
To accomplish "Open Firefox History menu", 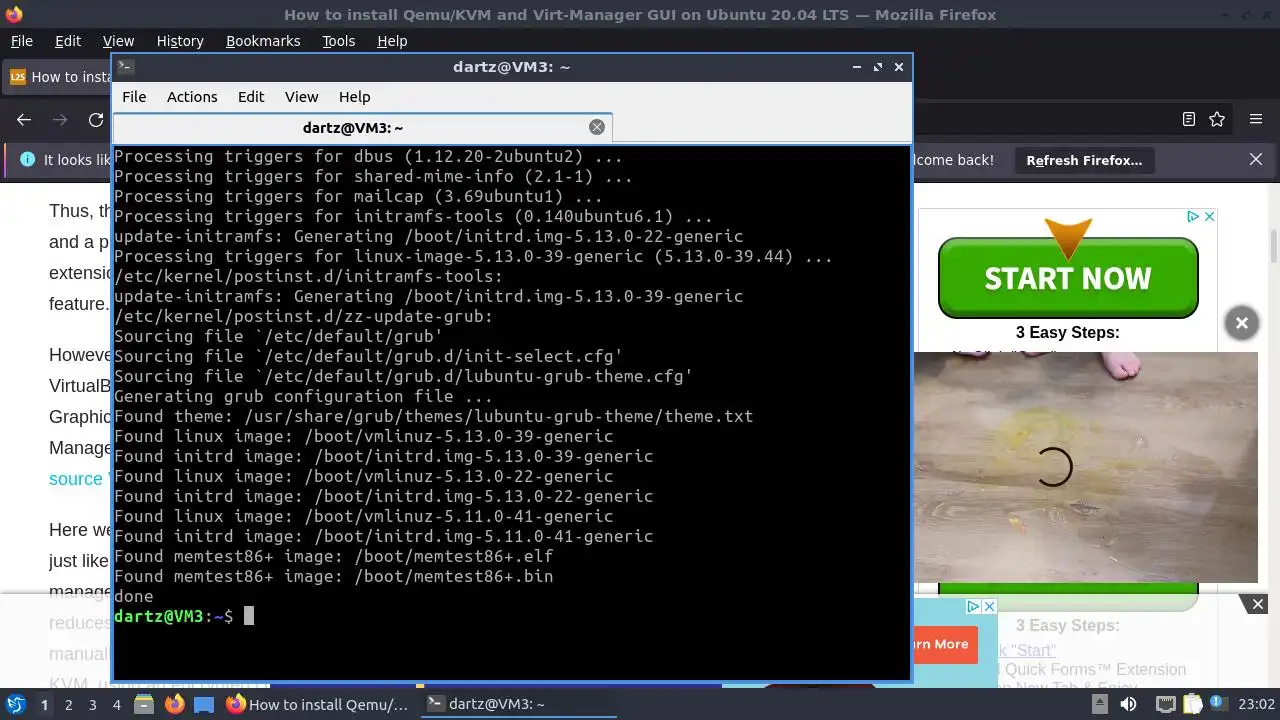I will point(180,41).
